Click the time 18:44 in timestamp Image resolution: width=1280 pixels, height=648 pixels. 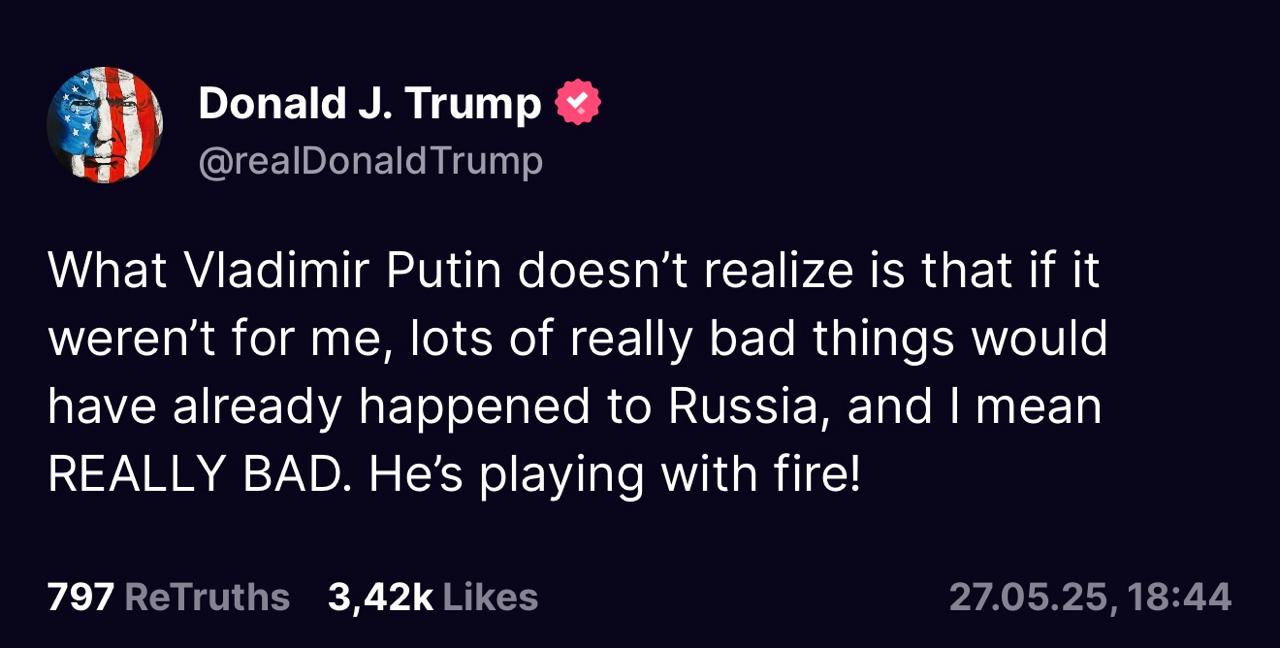tap(1179, 597)
